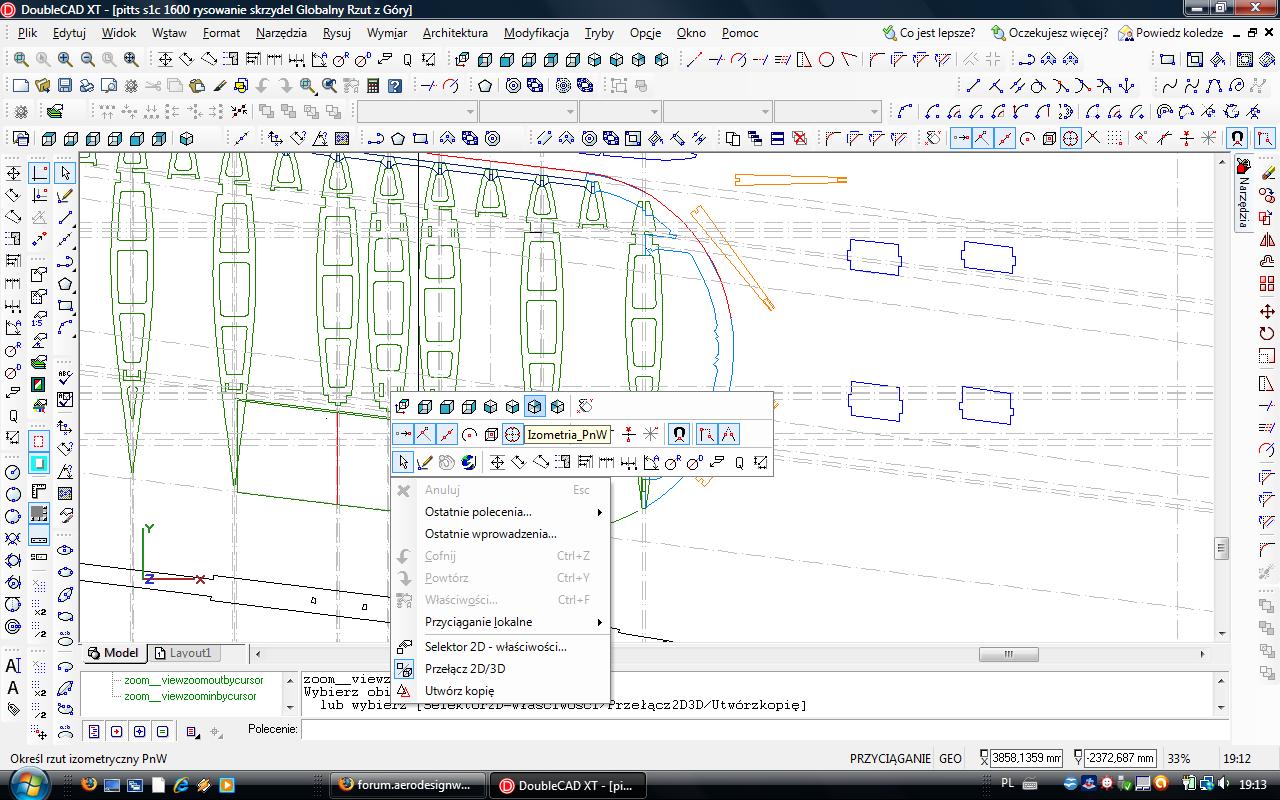Image resolution: width=1280 pixels, height=800 pixels.
Task: Click the Save diskette icon in toolbar
Action: coord(65,86)
